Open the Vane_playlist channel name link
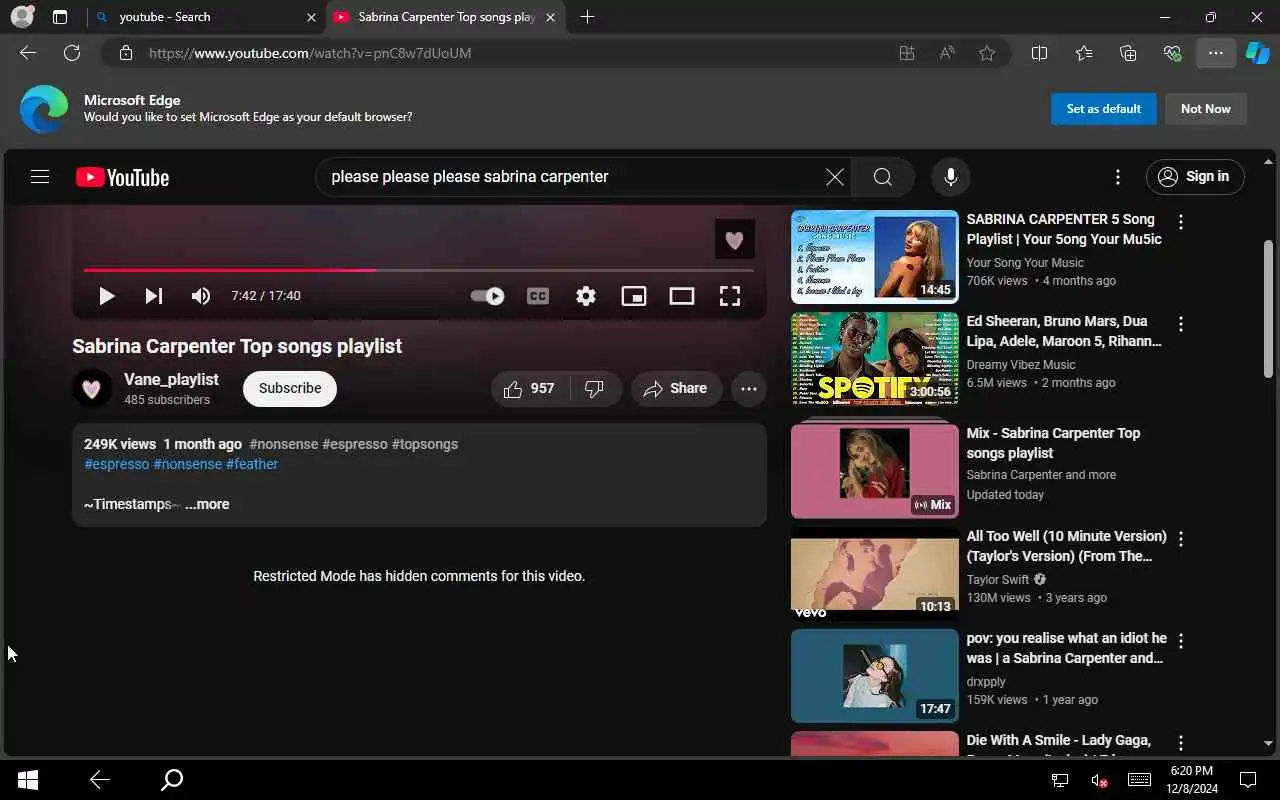The height and width of the screenshot is (800, 1280). pos(171,379)
